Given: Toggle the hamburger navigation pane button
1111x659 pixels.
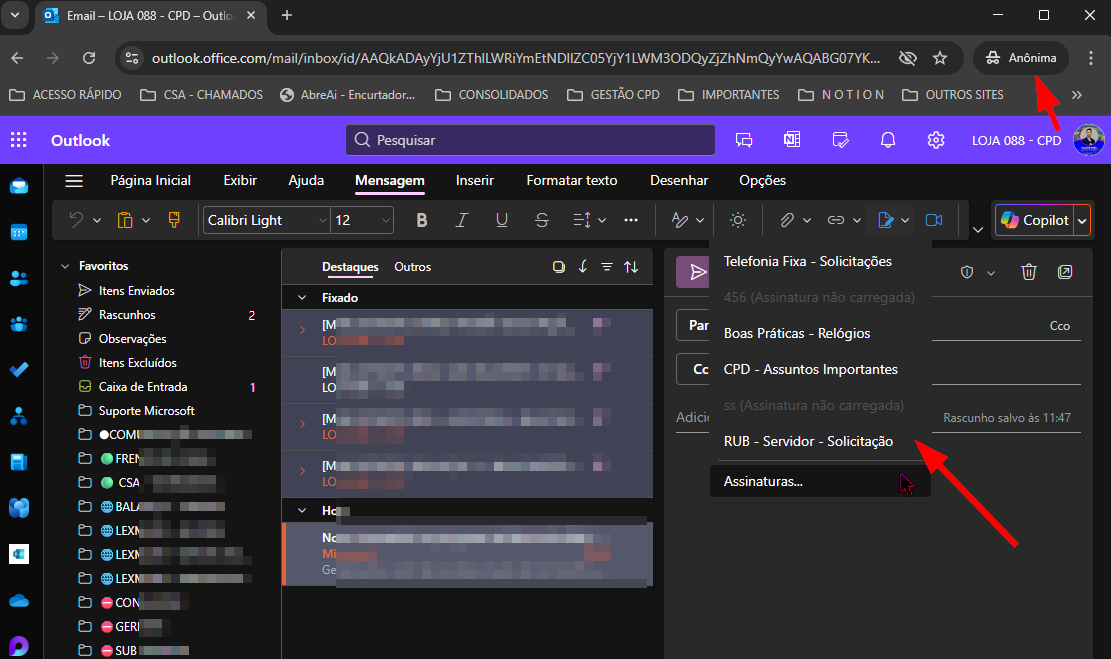Looking at the screenshot, I should (x=74, y=181).
